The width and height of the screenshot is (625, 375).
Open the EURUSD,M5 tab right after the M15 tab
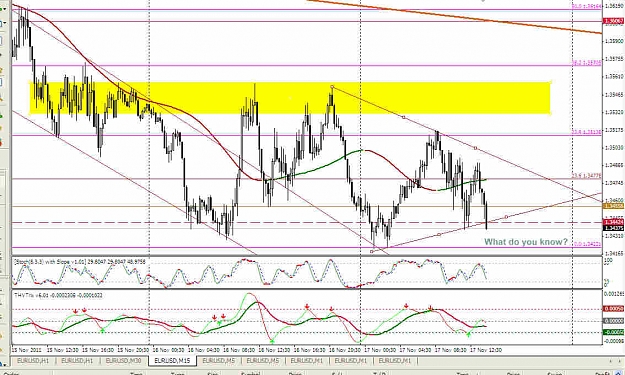[218, 361]
